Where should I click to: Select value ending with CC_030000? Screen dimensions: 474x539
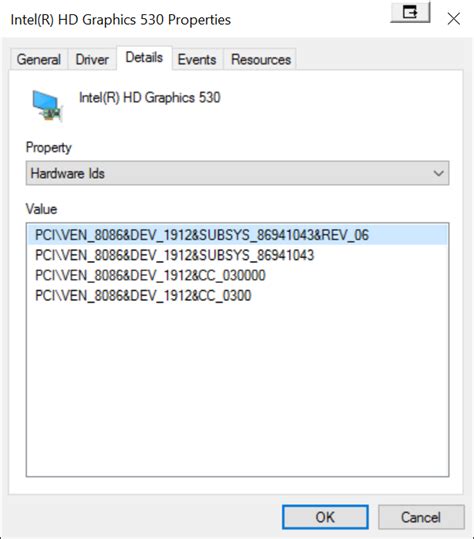[237, 275]
